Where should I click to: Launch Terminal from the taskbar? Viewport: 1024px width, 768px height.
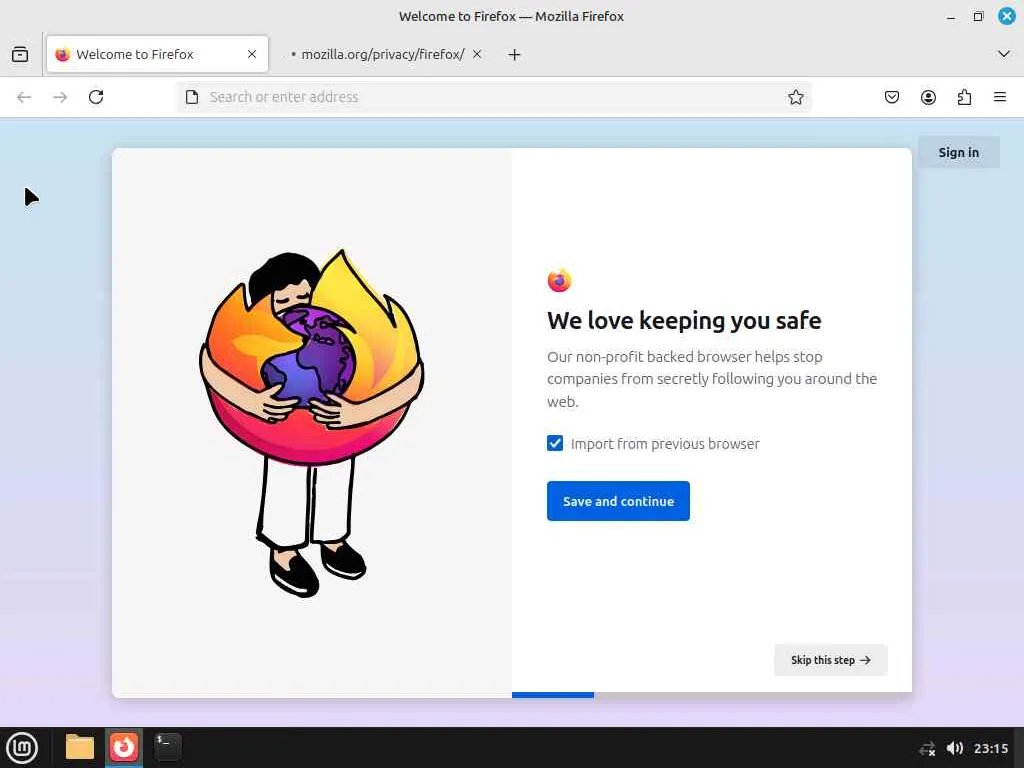pyautogui.click(x=168, y=747)
